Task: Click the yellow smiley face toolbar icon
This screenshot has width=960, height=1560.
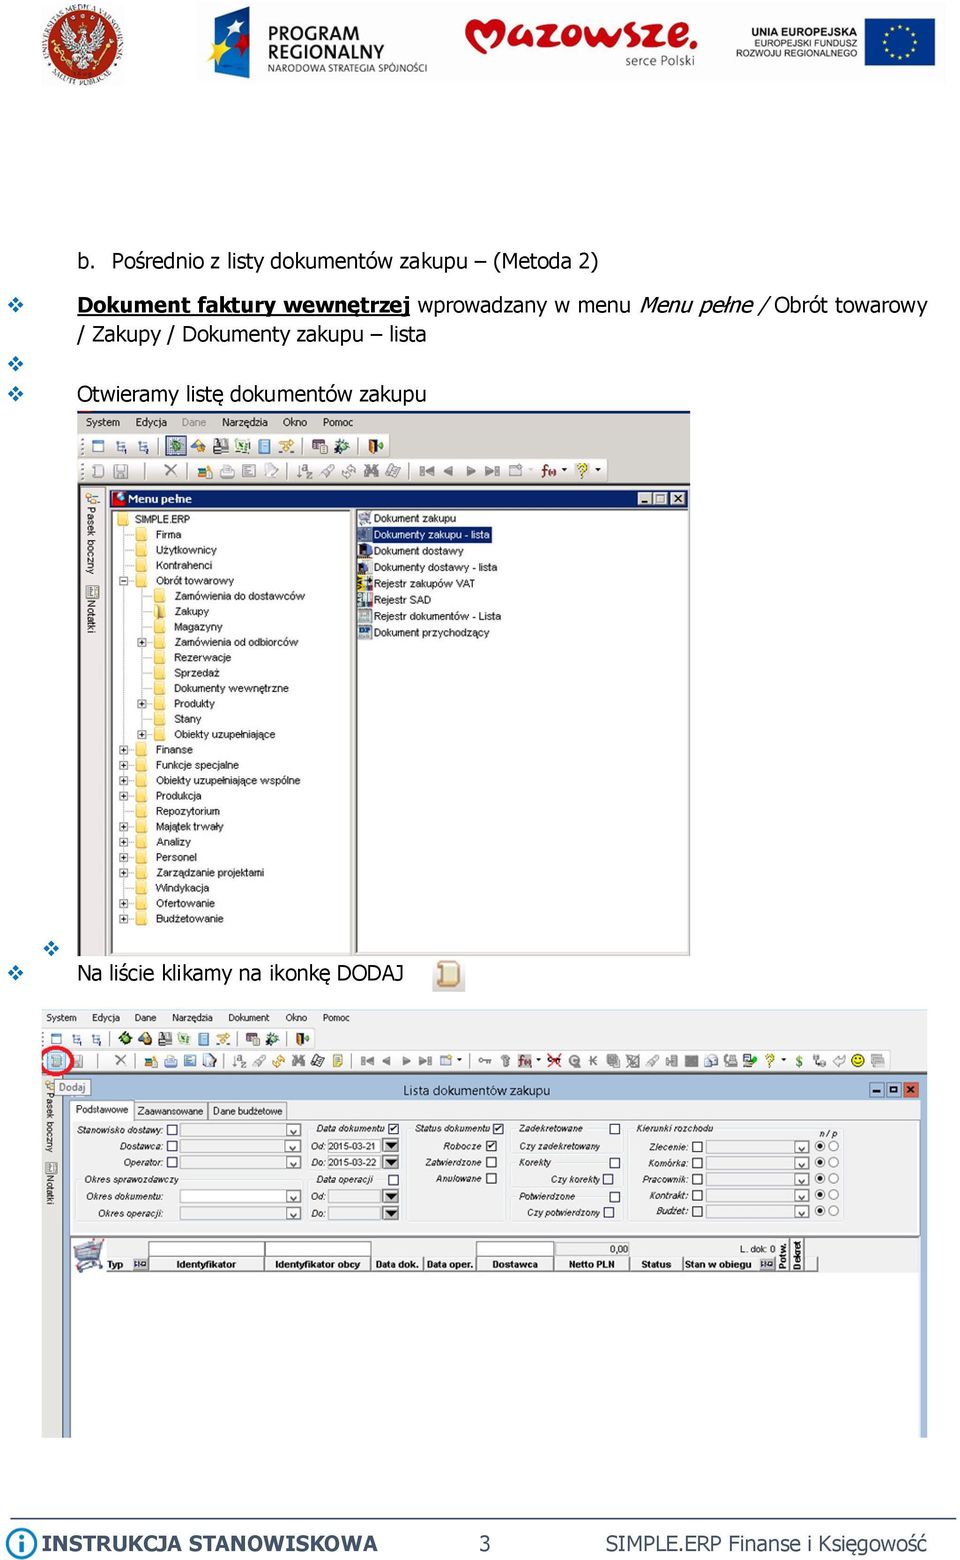Action: (x=858, y=1060)
